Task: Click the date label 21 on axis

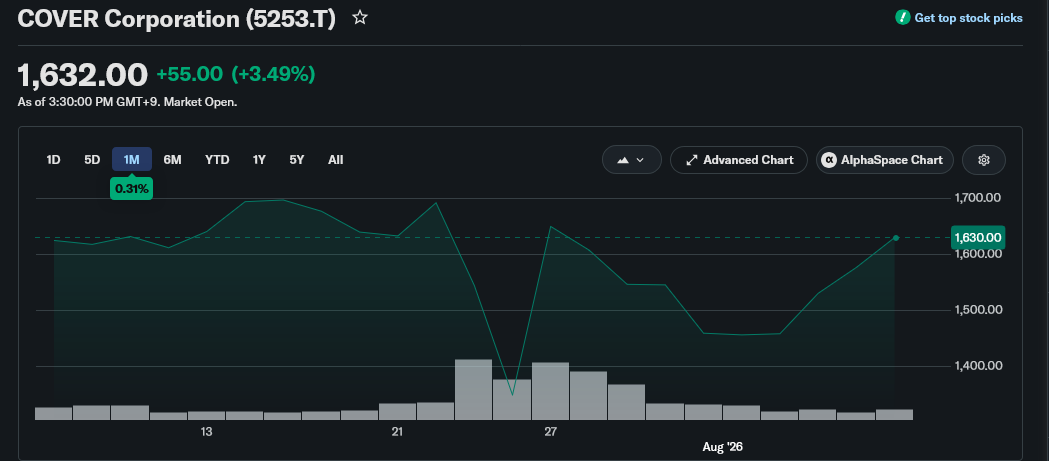Action: point(397,432)
